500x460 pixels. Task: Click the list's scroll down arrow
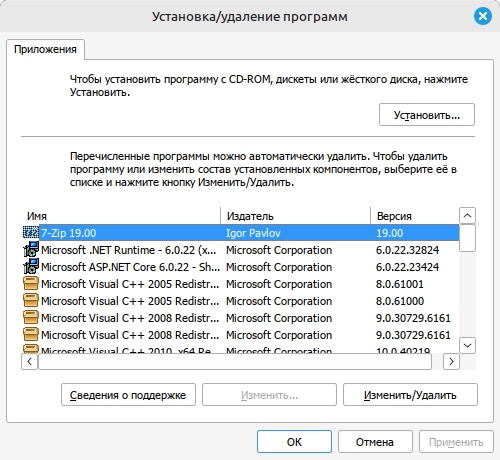(467, 345)
